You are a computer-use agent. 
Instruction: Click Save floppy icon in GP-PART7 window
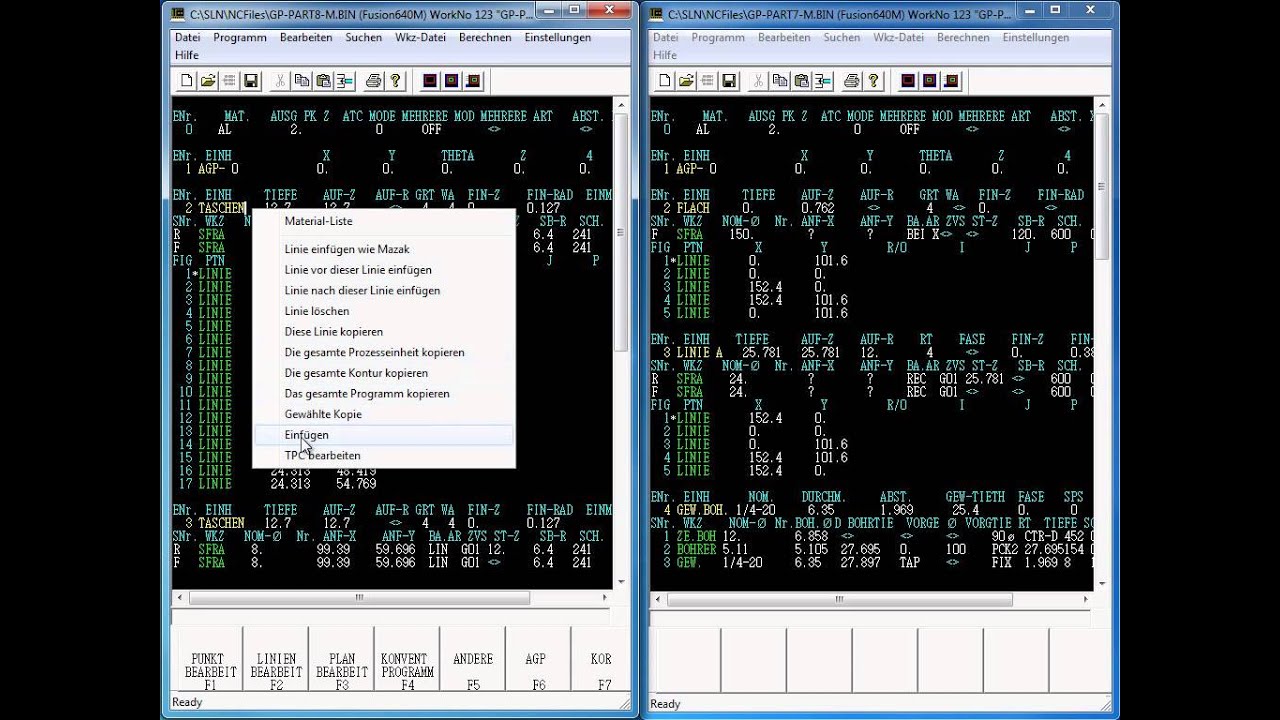(729, 81)
